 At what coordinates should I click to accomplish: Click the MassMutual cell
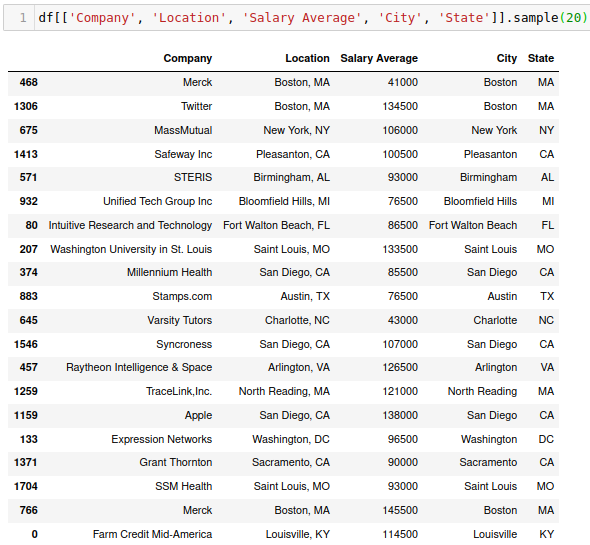tap(183, 130)
